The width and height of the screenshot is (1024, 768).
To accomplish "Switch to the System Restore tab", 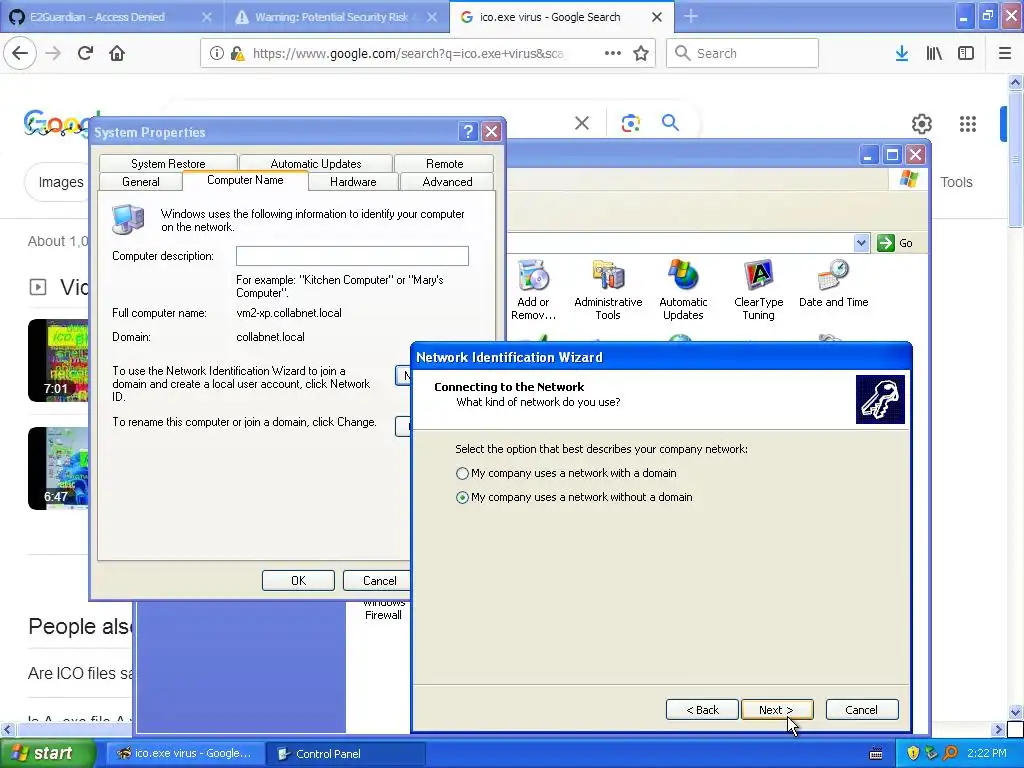I will point(168,163).
